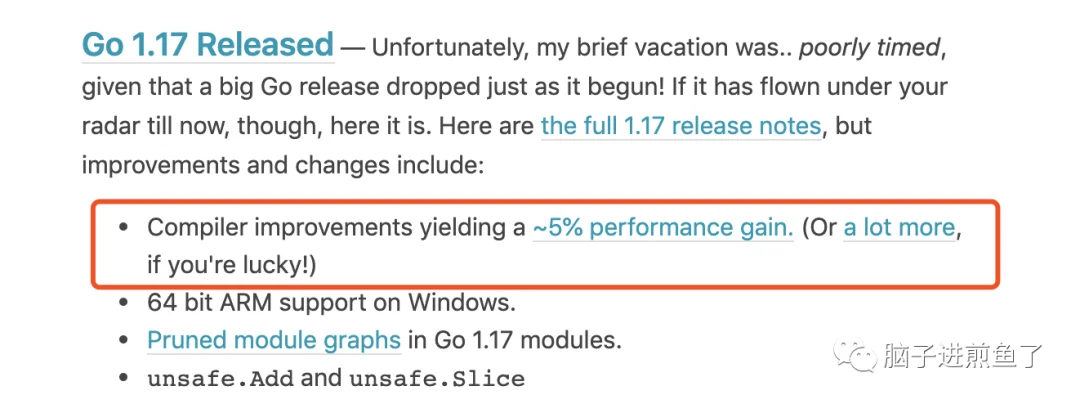Viewport: 1080px width, 404px height.
Task: Click the "unsafe.Slice" code text
Action: [437, 379]
